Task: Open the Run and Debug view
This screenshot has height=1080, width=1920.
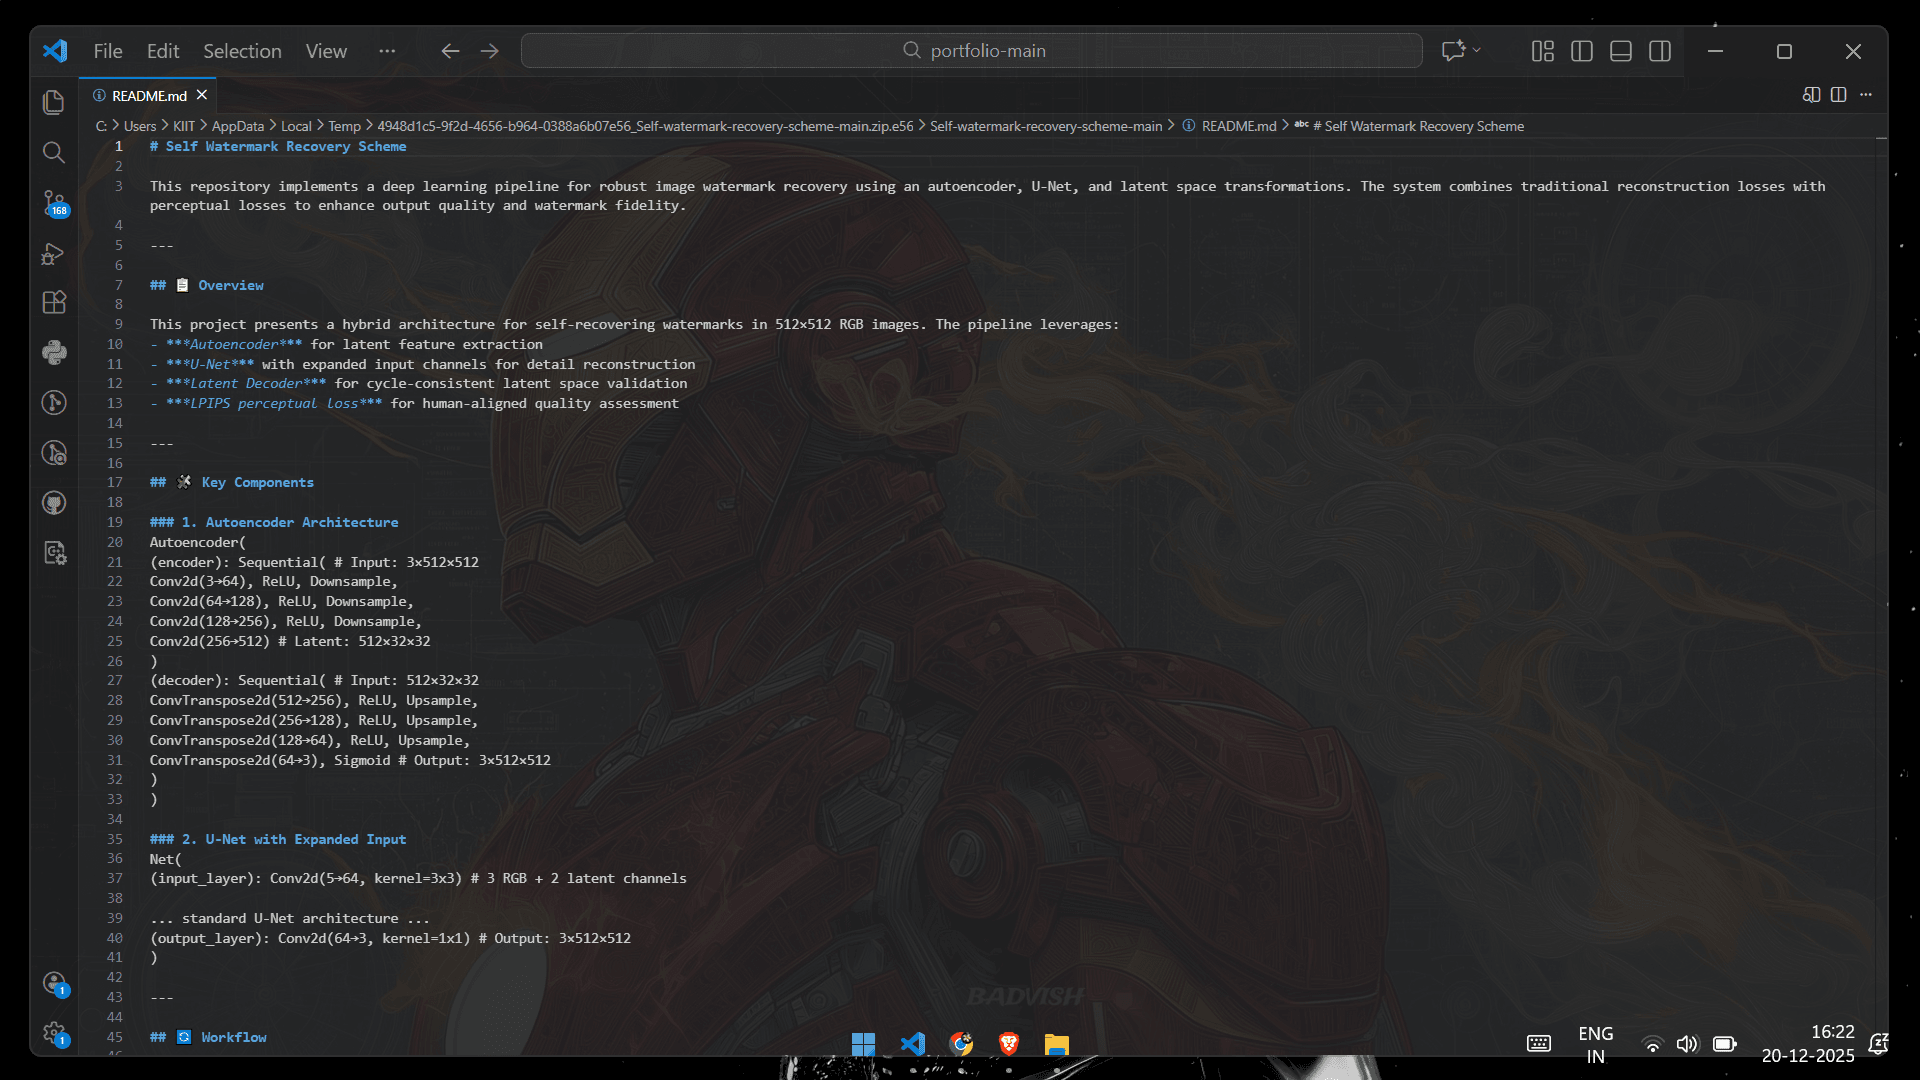Action: pos(54,254)
